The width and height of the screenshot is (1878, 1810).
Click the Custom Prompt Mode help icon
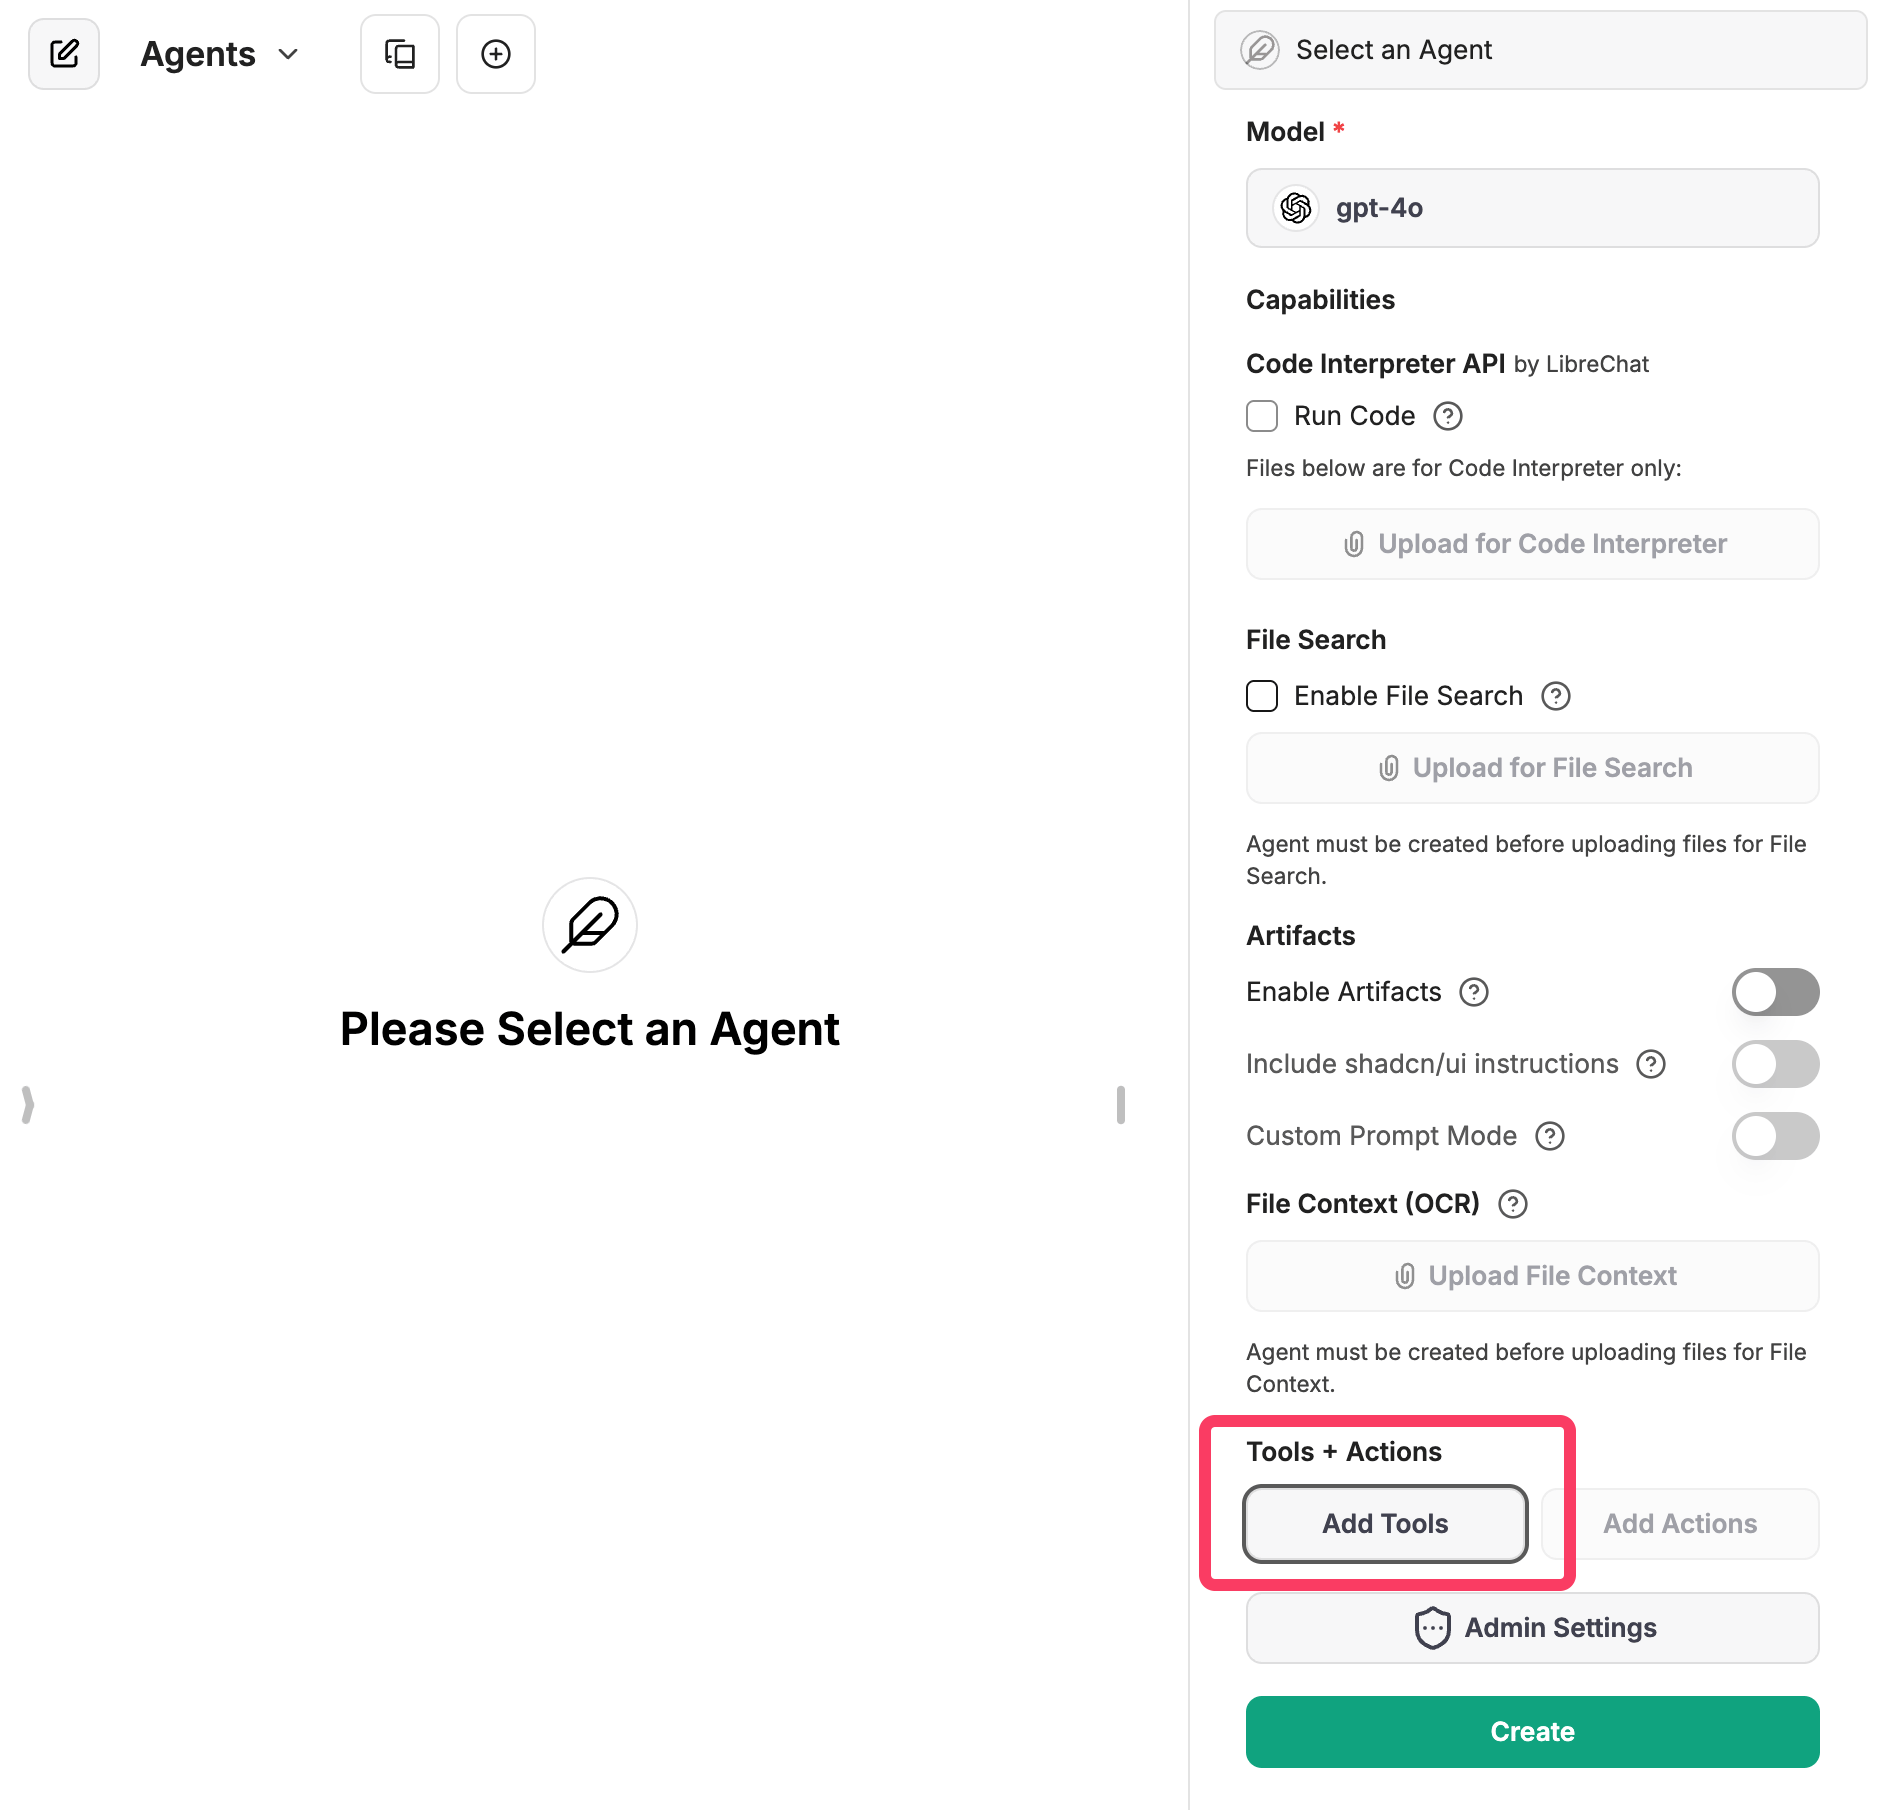(1550, 1136)
